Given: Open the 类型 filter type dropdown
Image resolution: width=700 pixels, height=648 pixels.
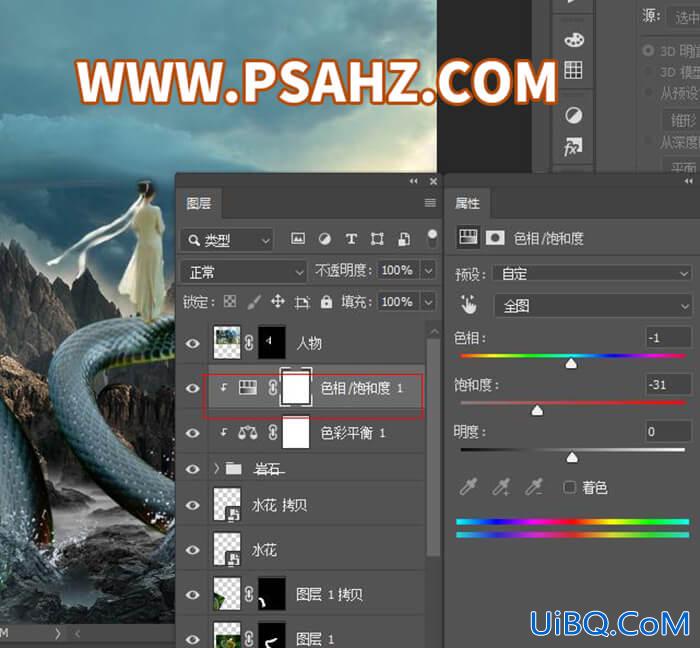Looking at the screenshot, I should (x=227, y=241).
